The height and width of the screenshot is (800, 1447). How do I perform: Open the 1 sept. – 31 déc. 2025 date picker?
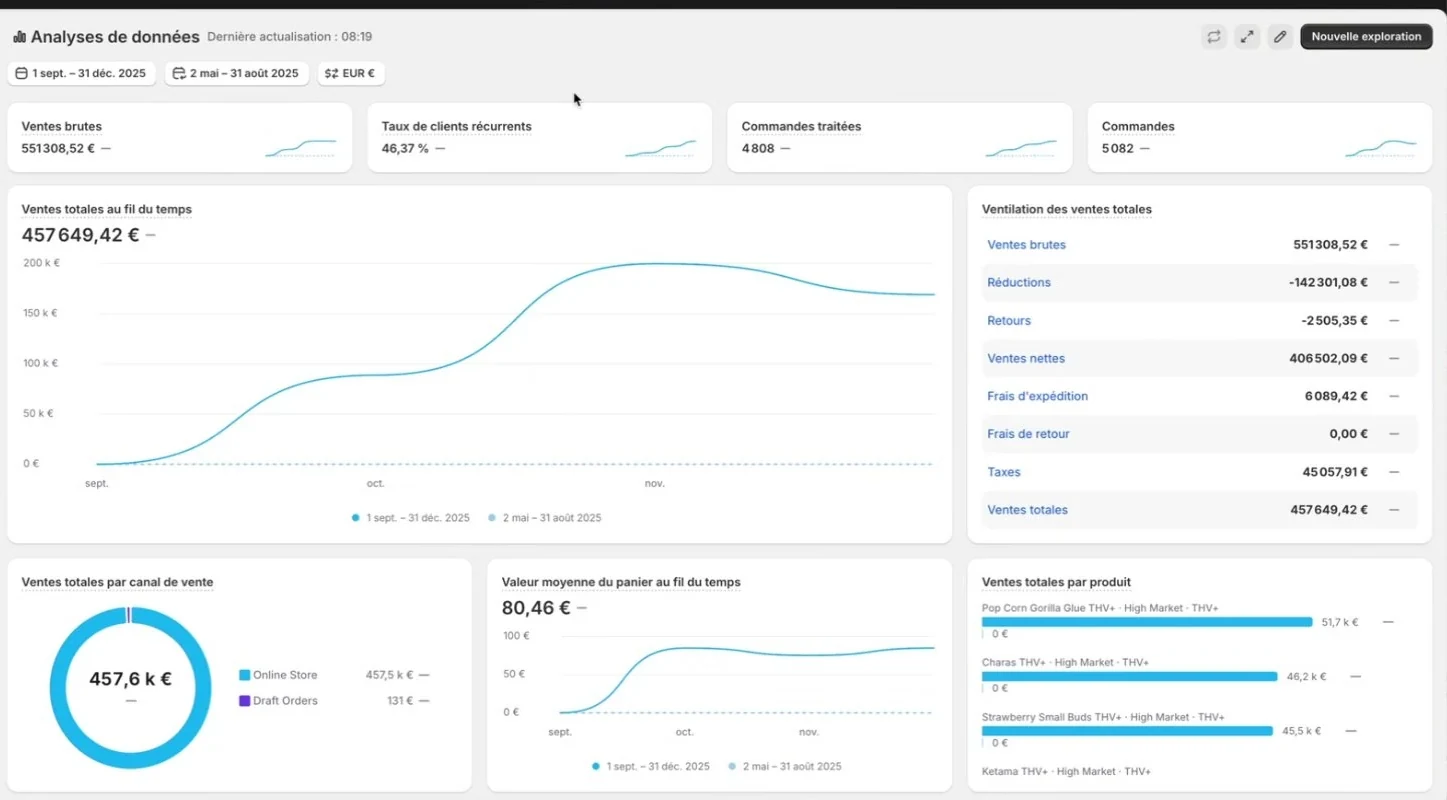[82, 73]
